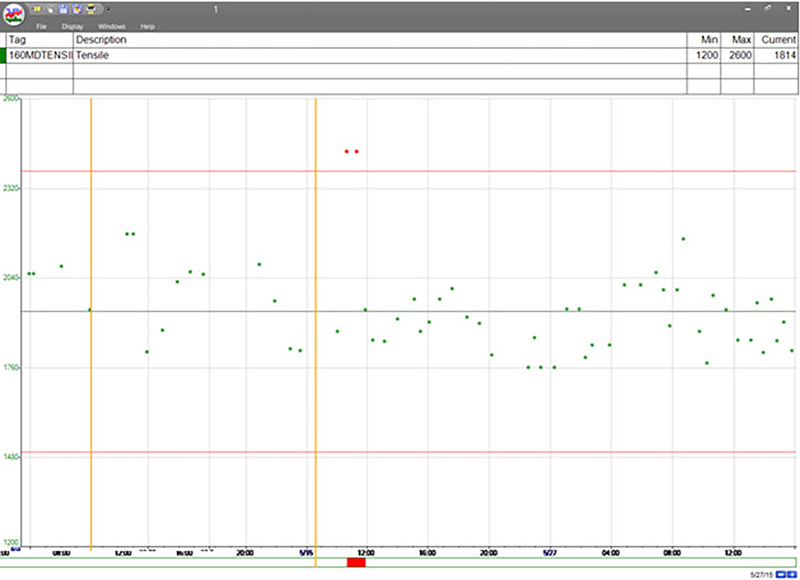Open the trend application logo menu
Viewport: 800px width, 580px height.
14,14
